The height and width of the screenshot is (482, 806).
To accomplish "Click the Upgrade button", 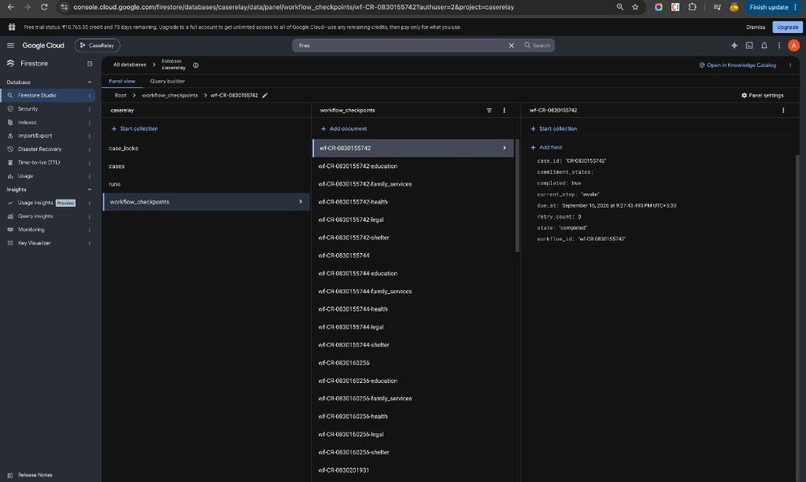I will coord(787,27).
